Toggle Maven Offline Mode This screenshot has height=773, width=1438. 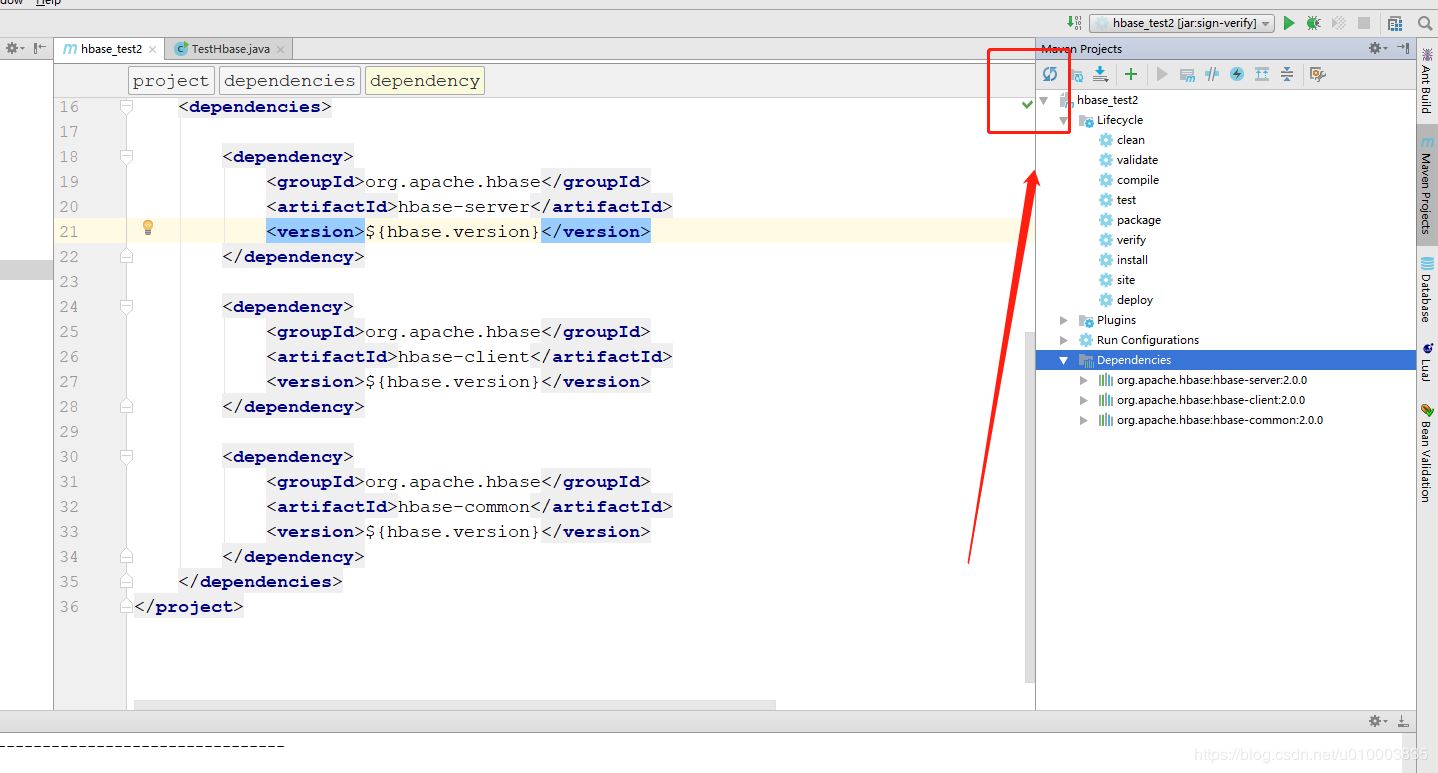click(x=1212, y=74)
